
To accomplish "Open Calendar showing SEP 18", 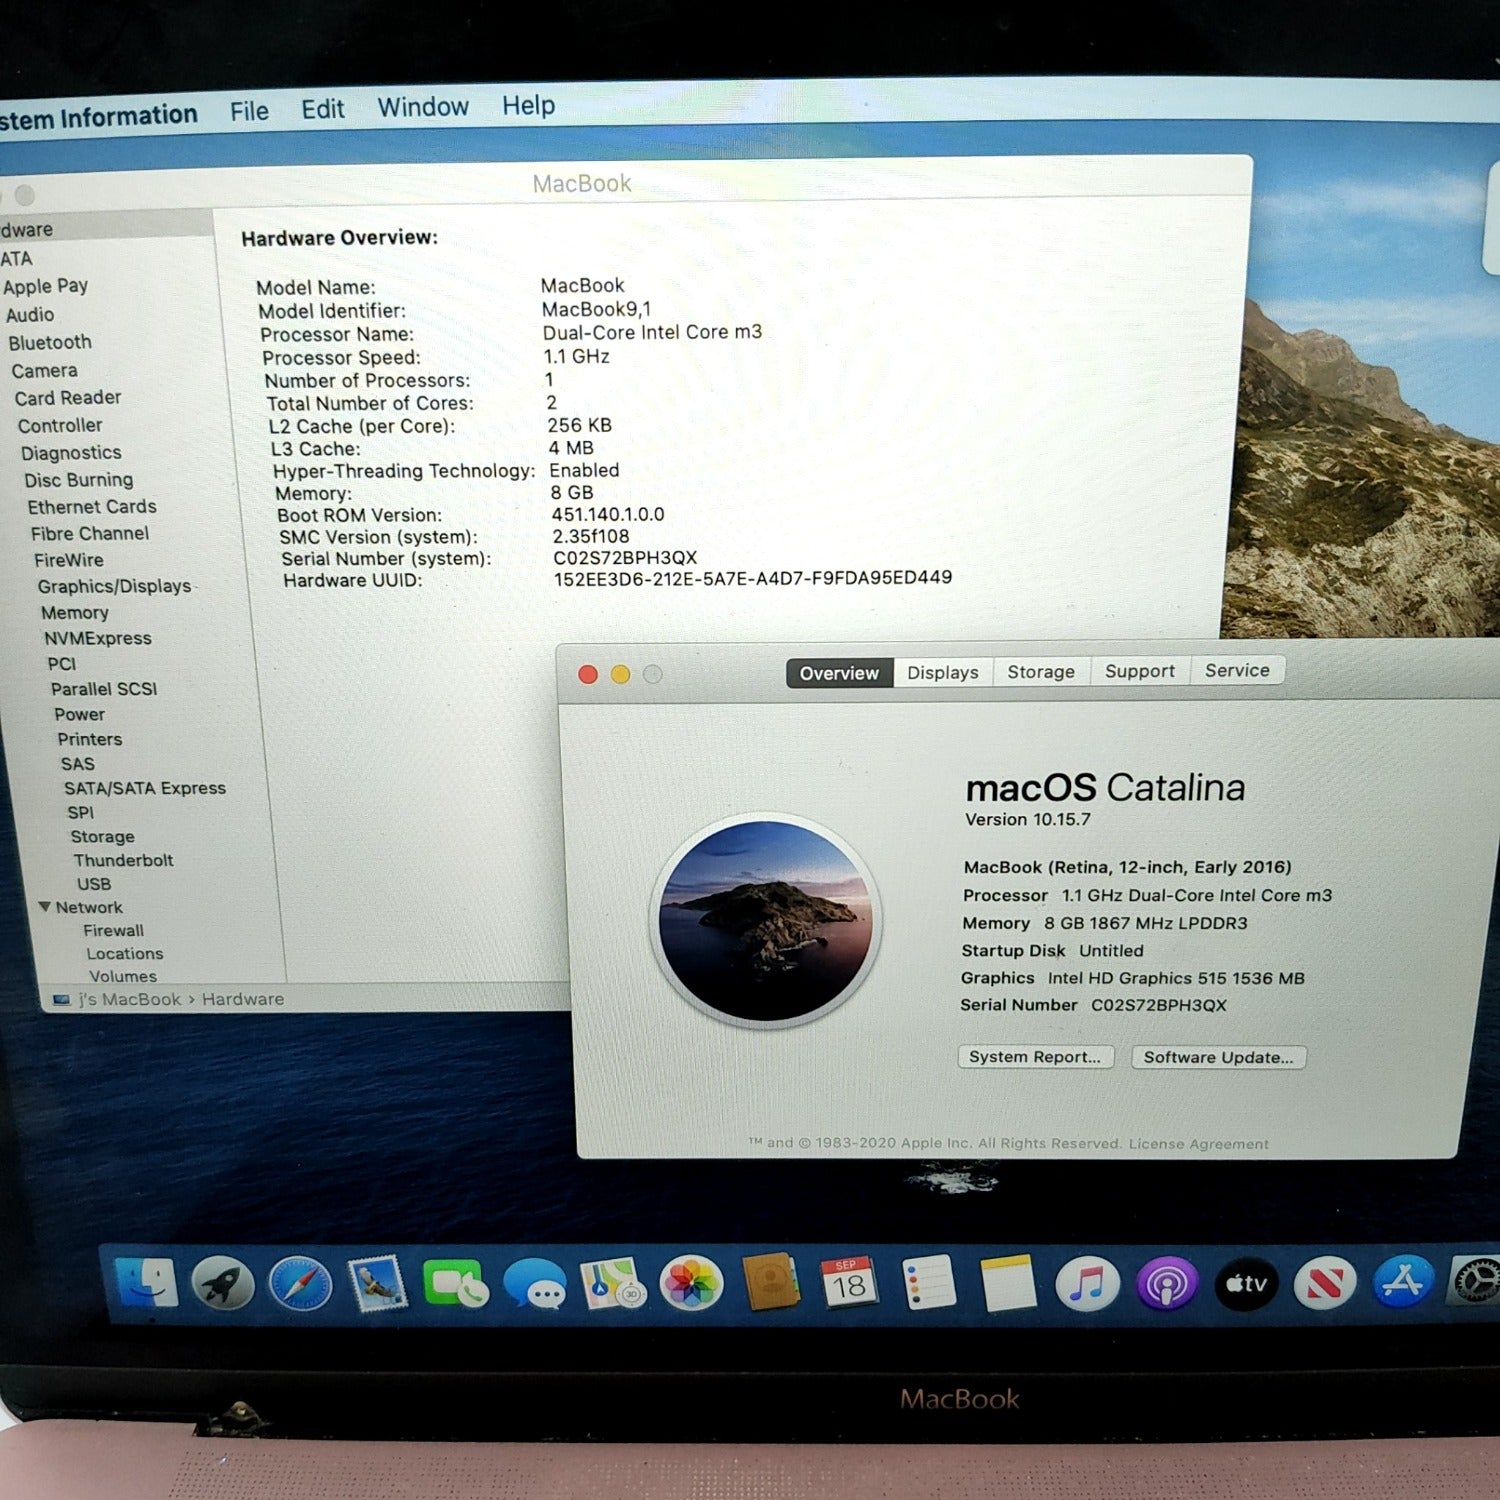I will pos(849,1282).
